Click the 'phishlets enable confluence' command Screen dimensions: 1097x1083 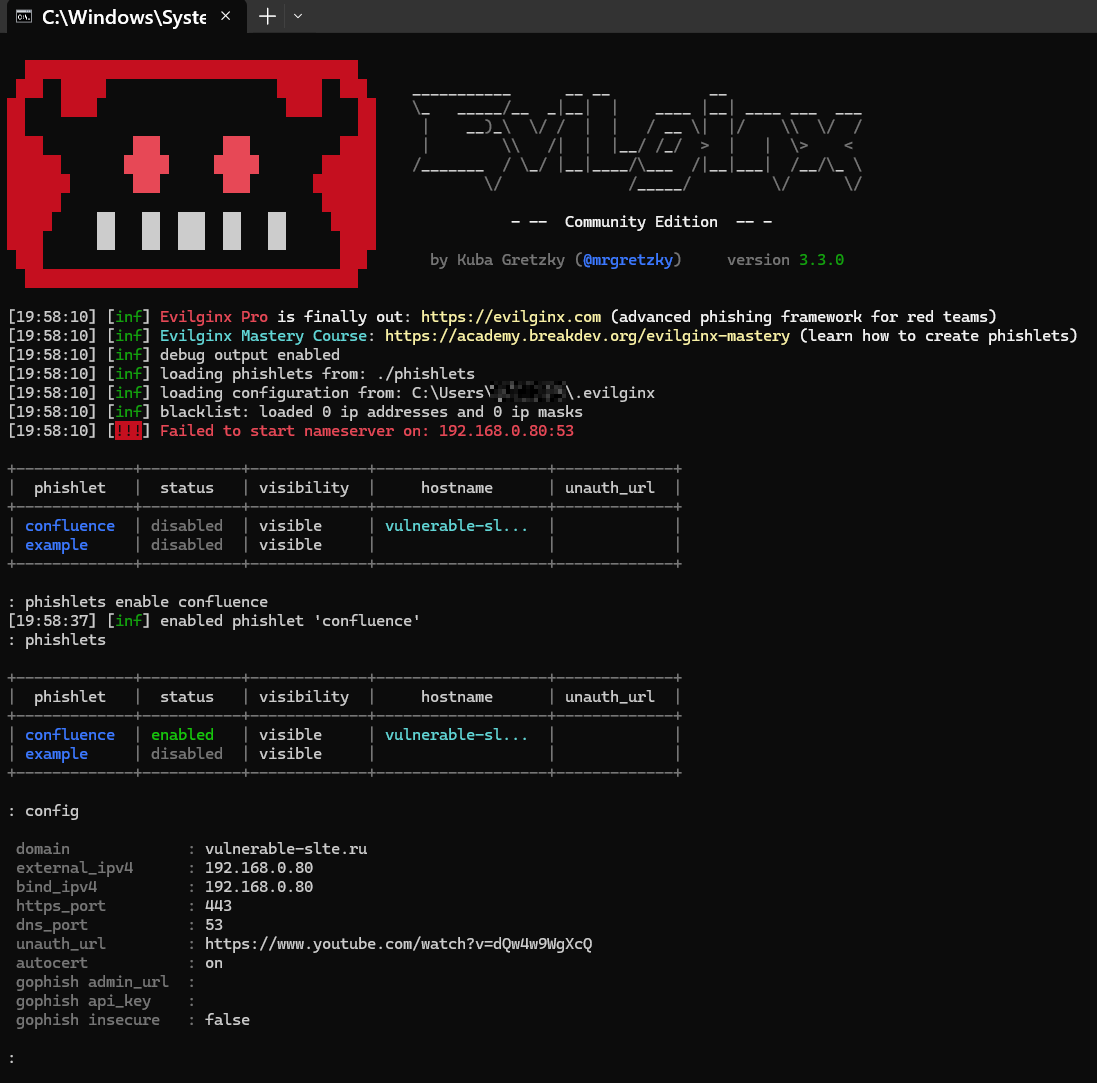[x=146, y=602]
